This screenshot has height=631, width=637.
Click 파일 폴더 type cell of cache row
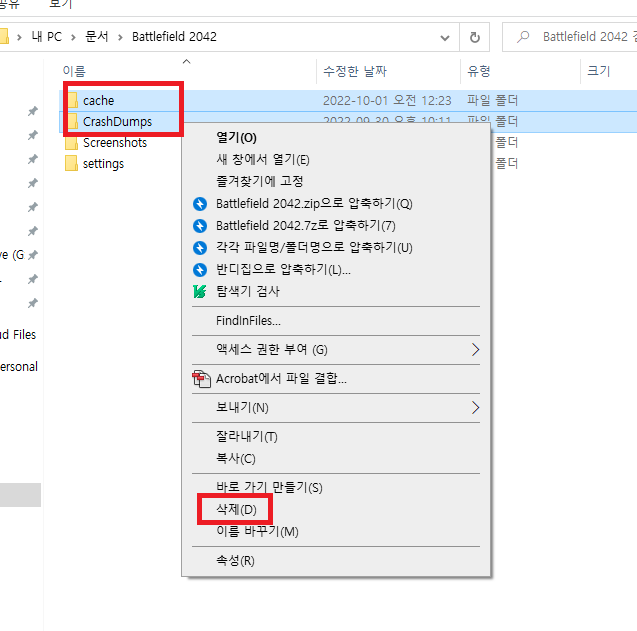492,100
